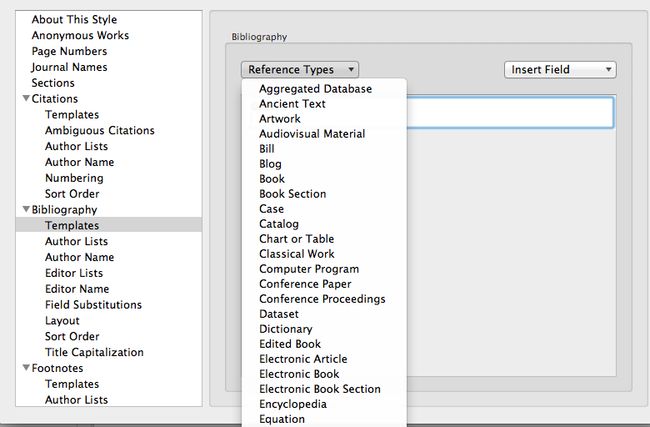Image resolution: width=650 pixels, height=427 pixels.
Task: Select Journal Names in sidebar
Action: point(69,67)
